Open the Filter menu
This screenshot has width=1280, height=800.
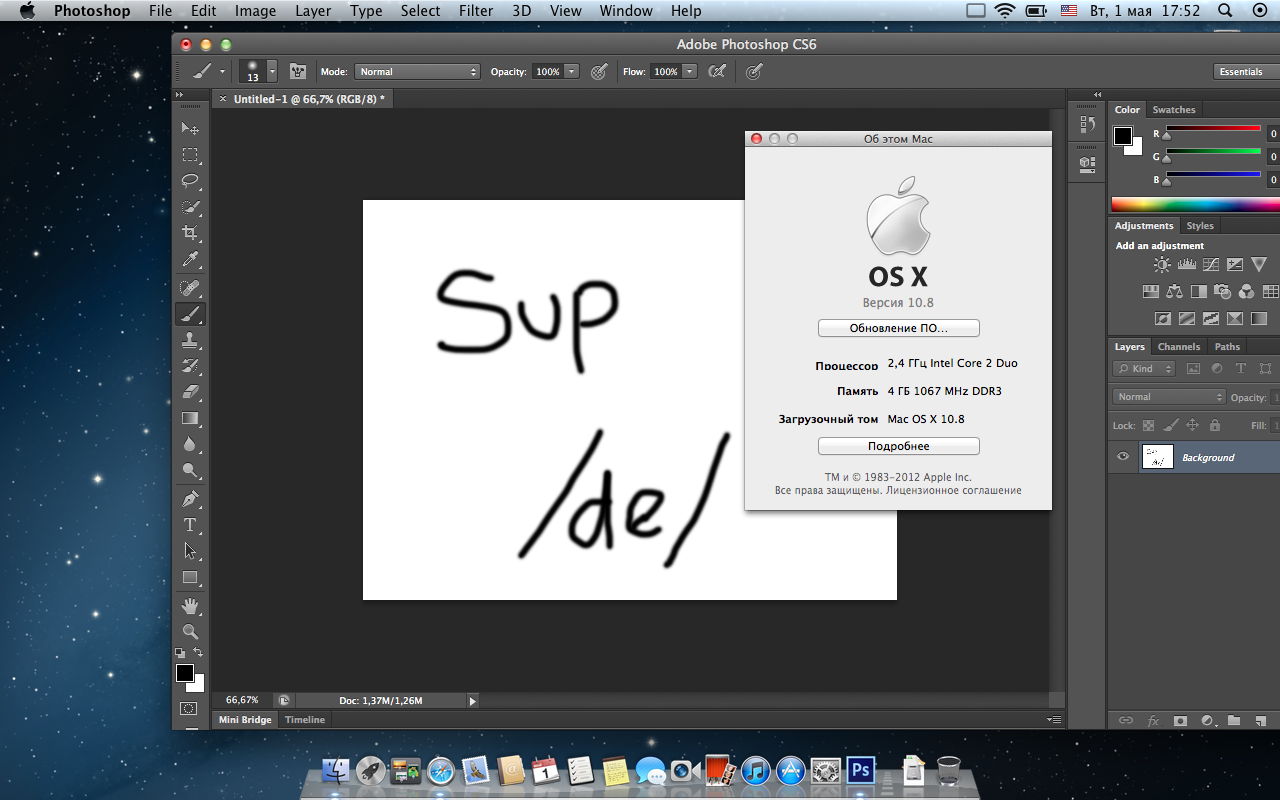click(476, 11)
